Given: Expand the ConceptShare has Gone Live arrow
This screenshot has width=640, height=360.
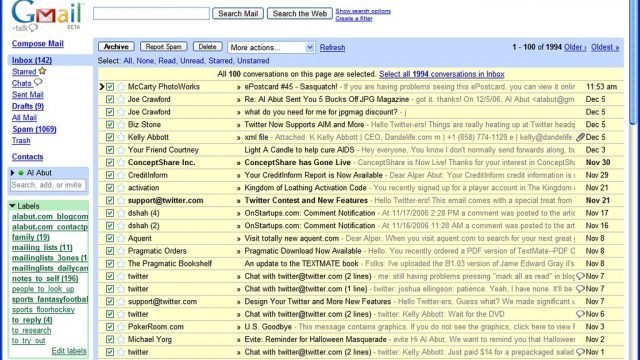Looking at the screenshot, I should click(238, 163).
